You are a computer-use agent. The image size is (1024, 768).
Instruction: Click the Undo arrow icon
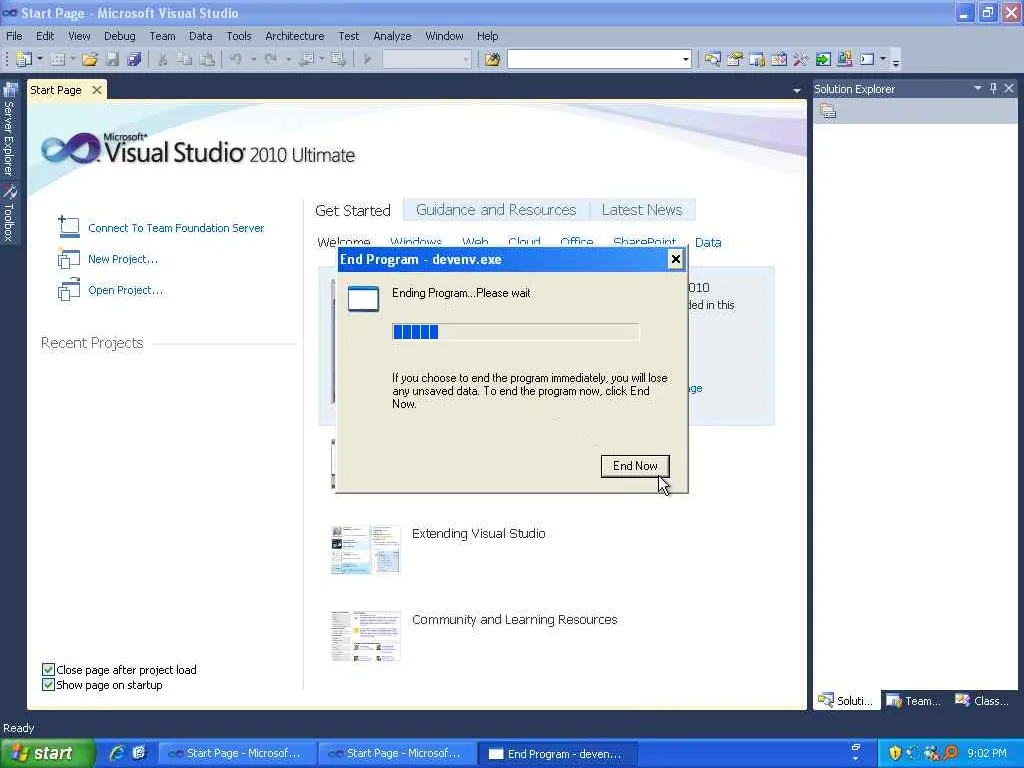click(x=236, y=59)
